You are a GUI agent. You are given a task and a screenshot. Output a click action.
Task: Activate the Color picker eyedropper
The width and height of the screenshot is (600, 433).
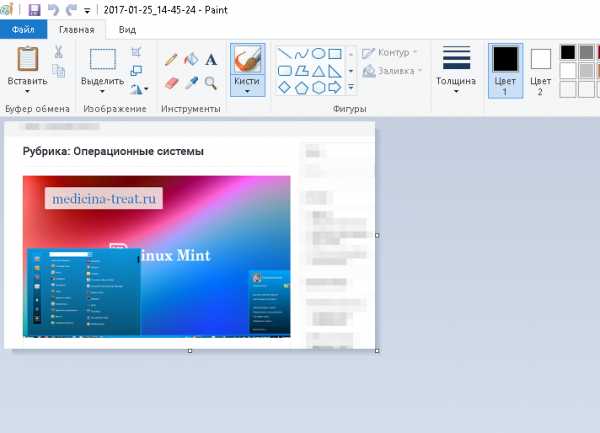point(191,82)
